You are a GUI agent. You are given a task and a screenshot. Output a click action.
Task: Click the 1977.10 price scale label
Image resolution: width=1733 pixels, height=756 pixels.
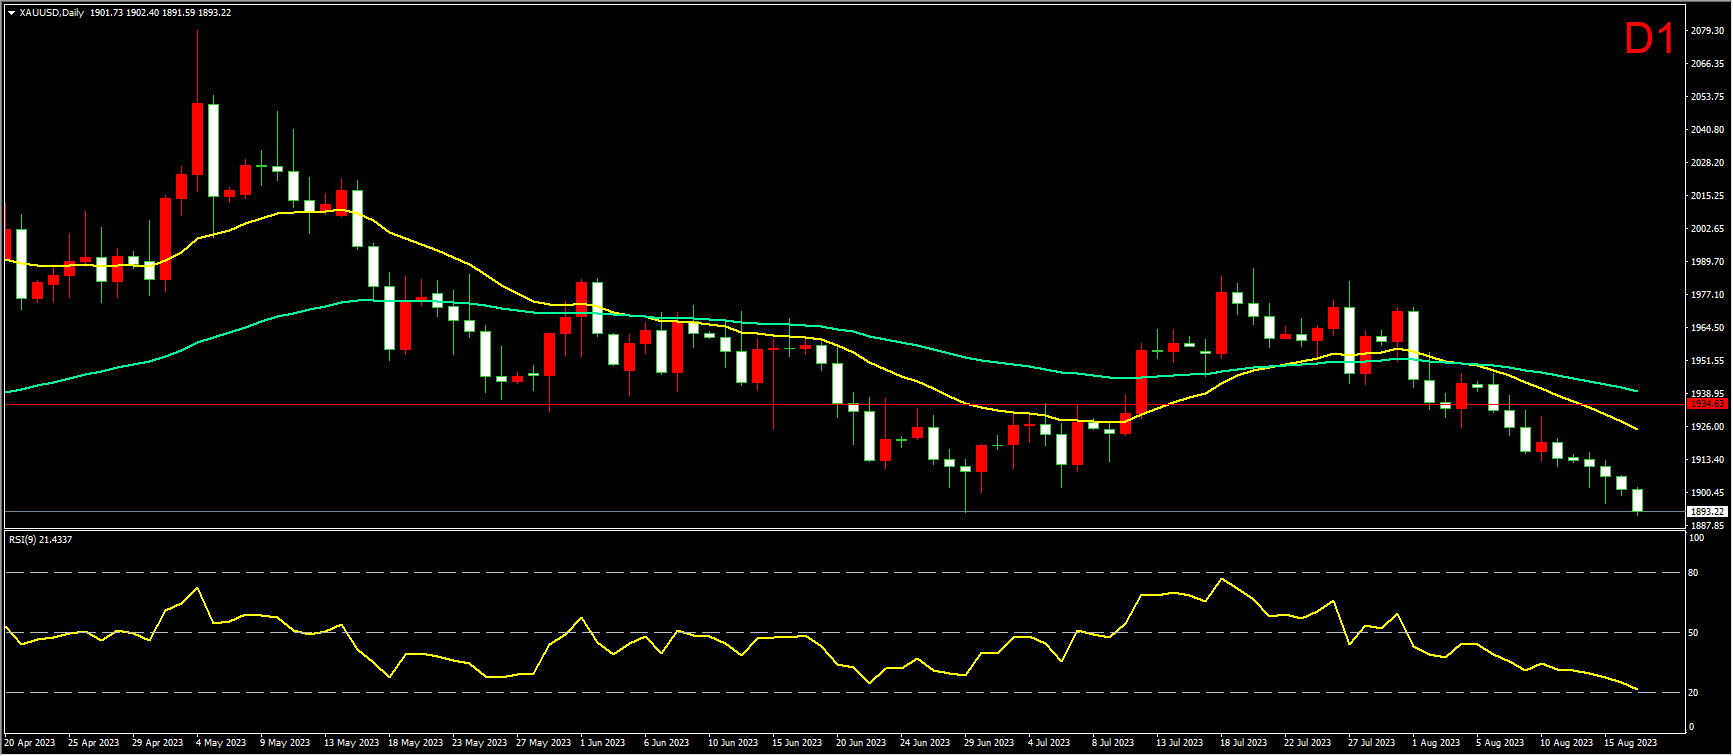[1707, 295]
